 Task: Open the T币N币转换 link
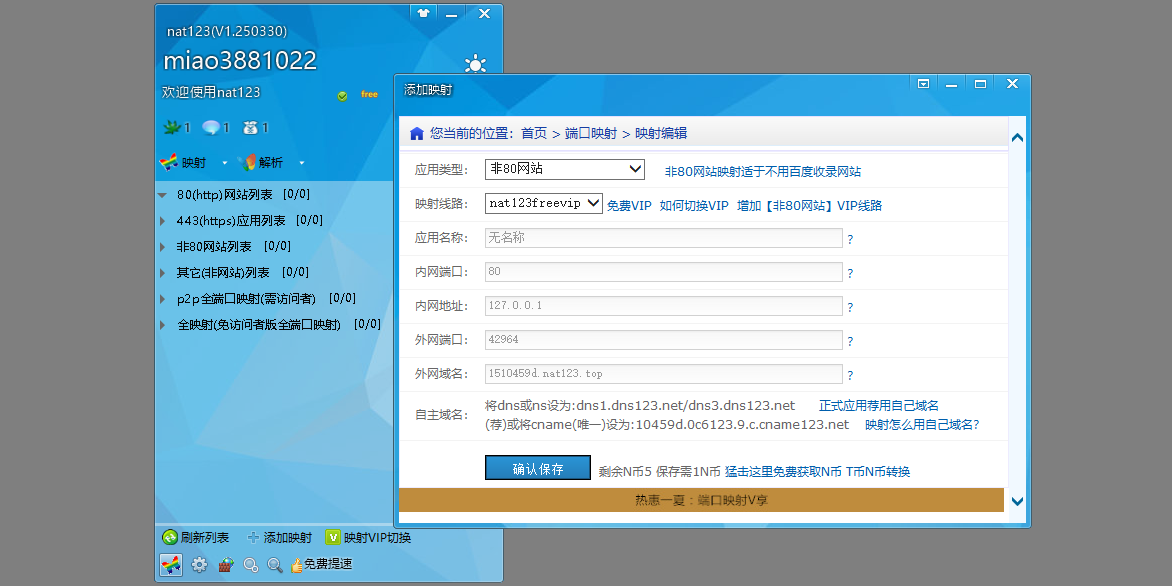click(x=878, y=472)
